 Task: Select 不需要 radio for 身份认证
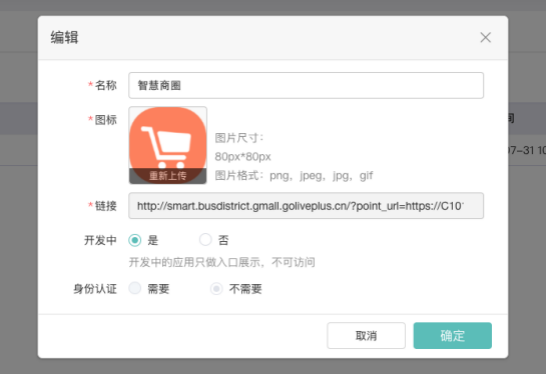[216, 289]
